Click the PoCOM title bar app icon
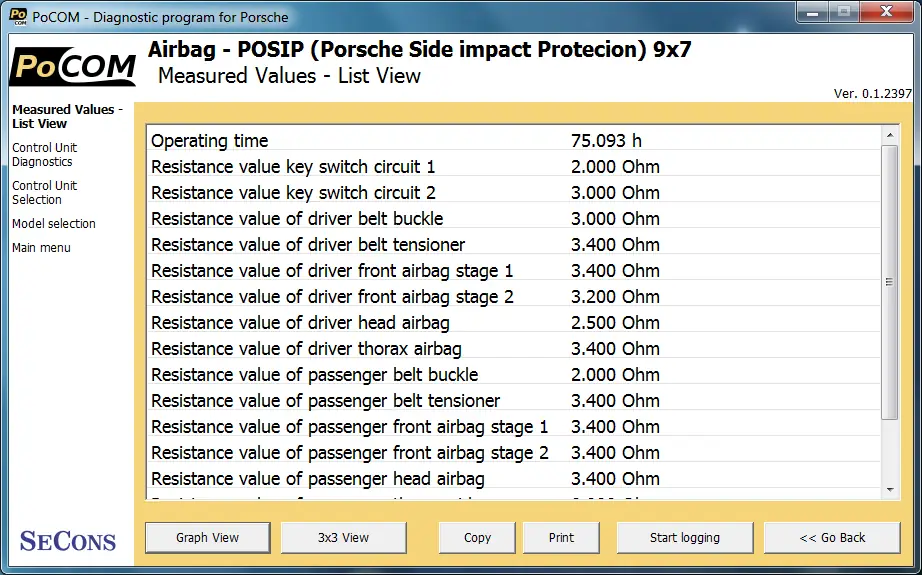Image resolution: width=922 pixels, height=575 pixels. tap(18, 16)
